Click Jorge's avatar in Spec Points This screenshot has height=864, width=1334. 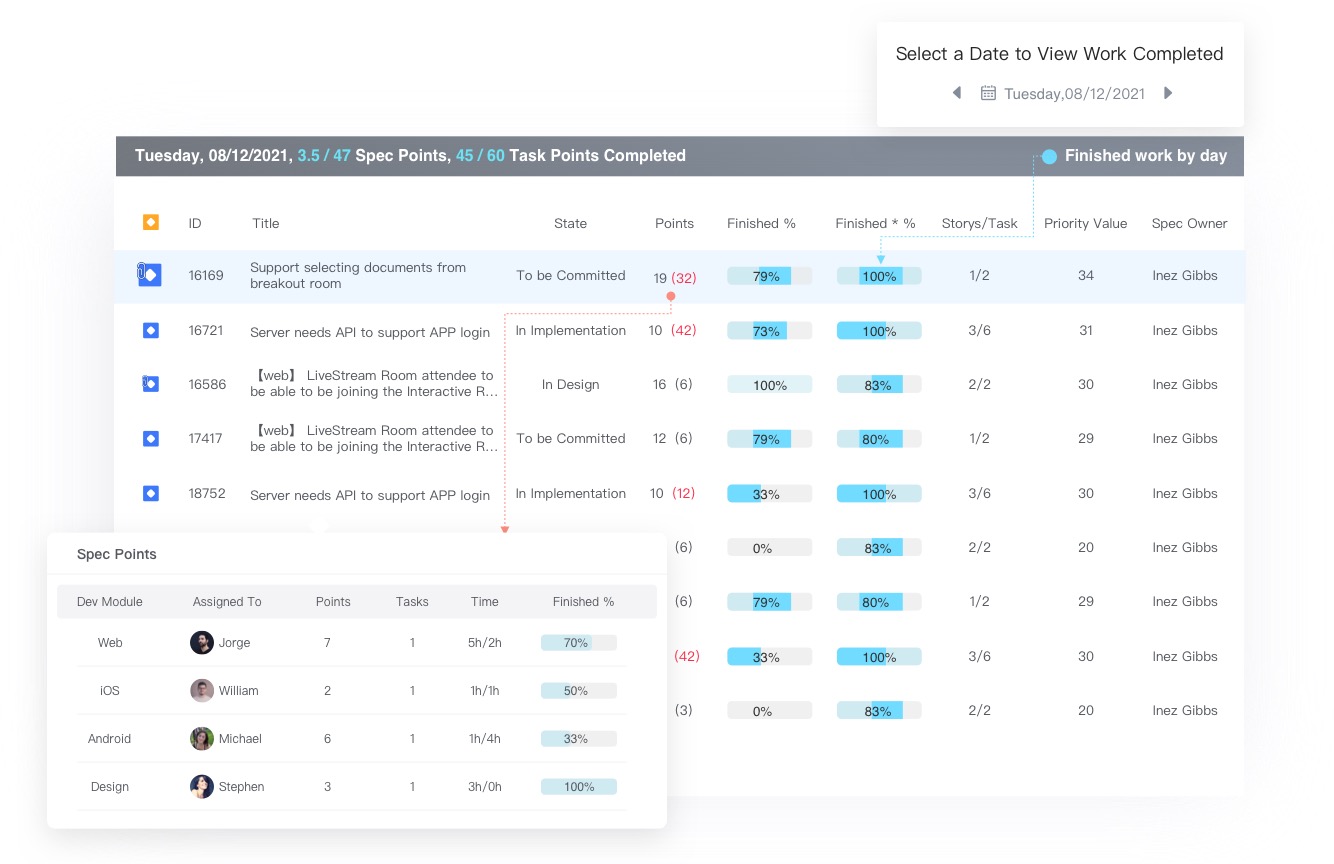(202, 643)
